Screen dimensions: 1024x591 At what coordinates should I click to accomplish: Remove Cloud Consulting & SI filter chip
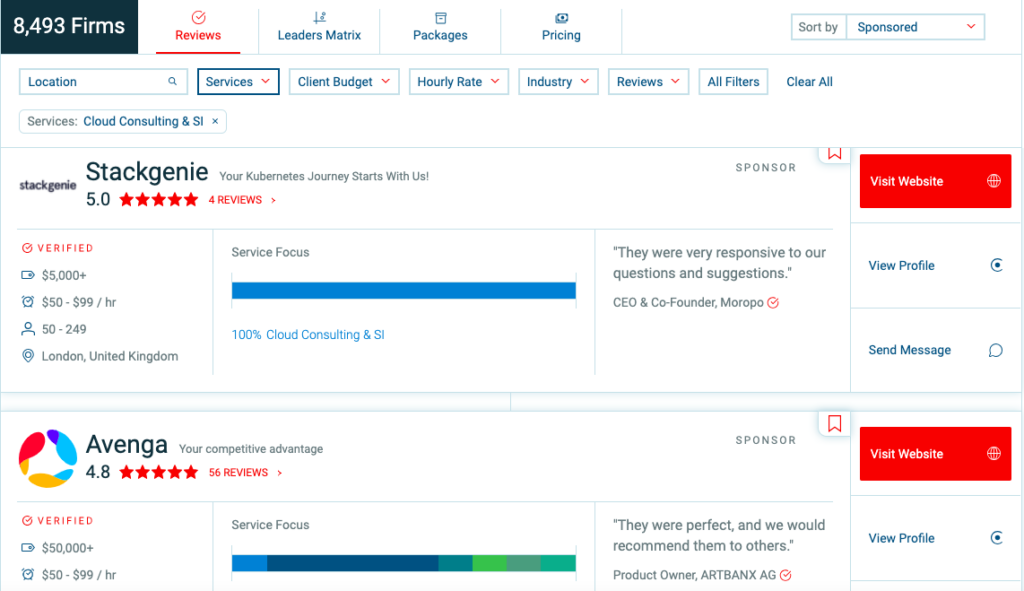[x=215, y=121]
